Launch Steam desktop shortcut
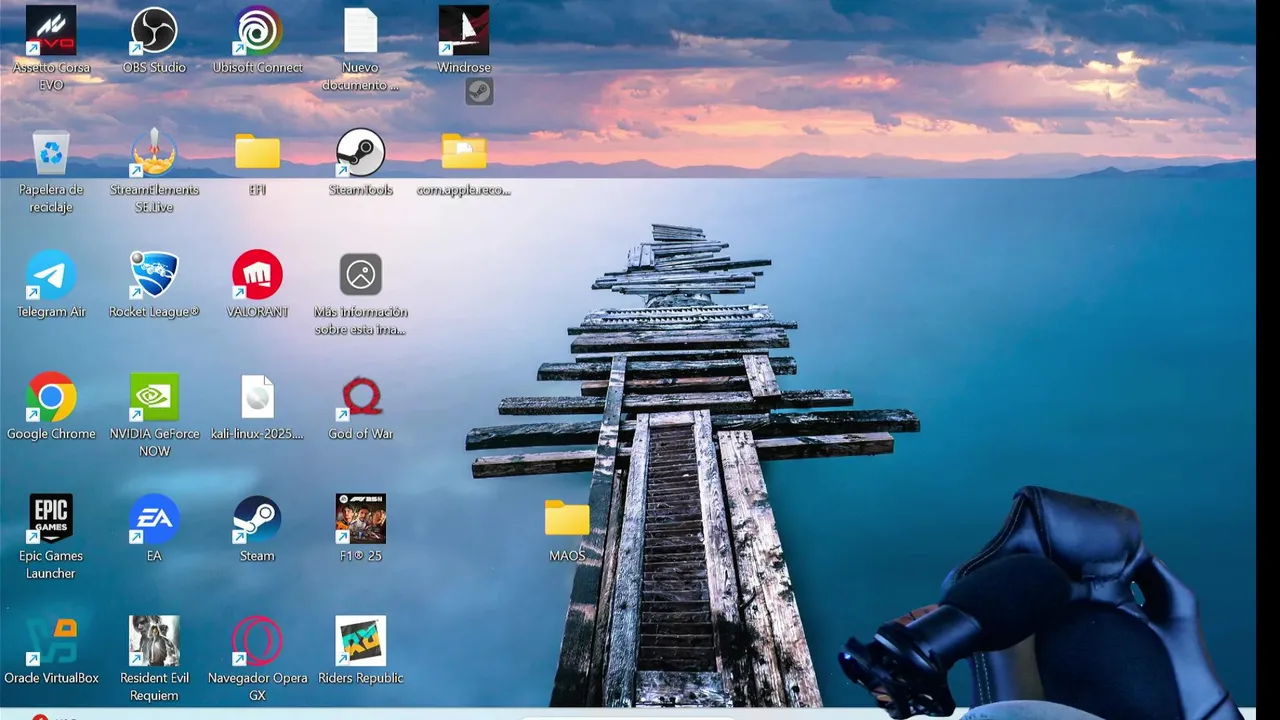1280x720 pixels. tap(257, 519)
